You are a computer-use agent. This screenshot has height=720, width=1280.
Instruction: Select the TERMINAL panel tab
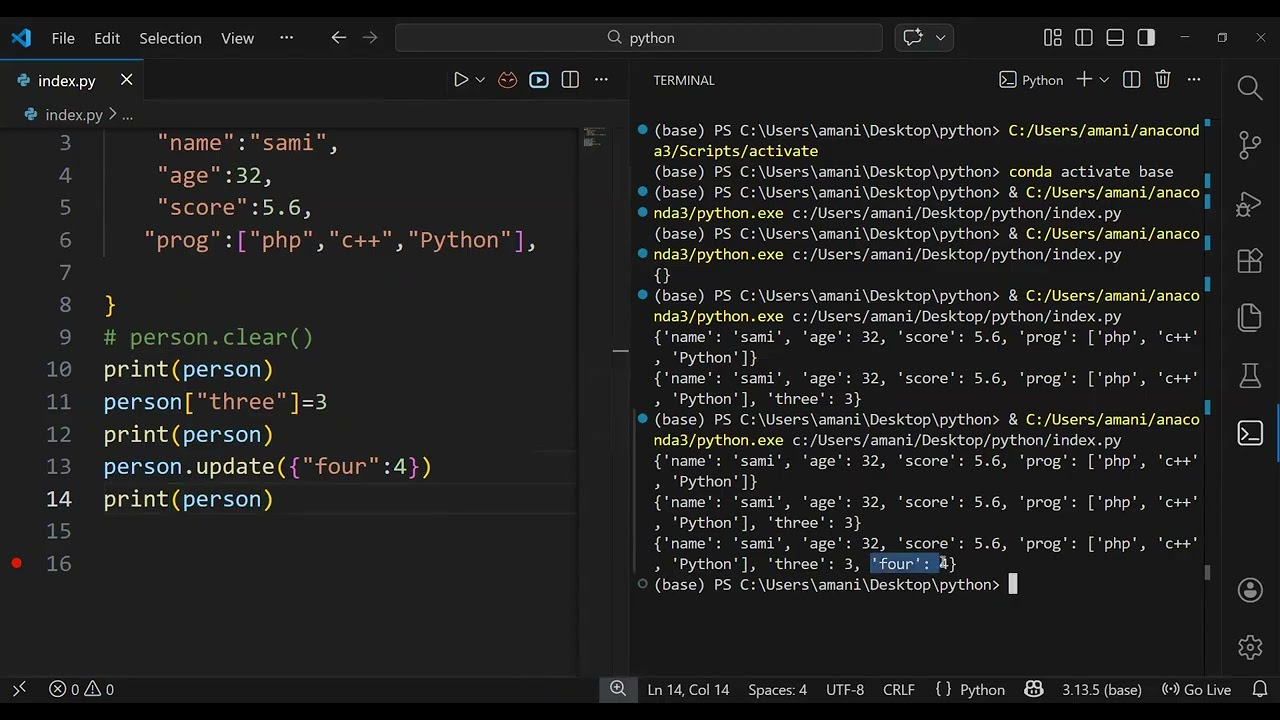684,80
